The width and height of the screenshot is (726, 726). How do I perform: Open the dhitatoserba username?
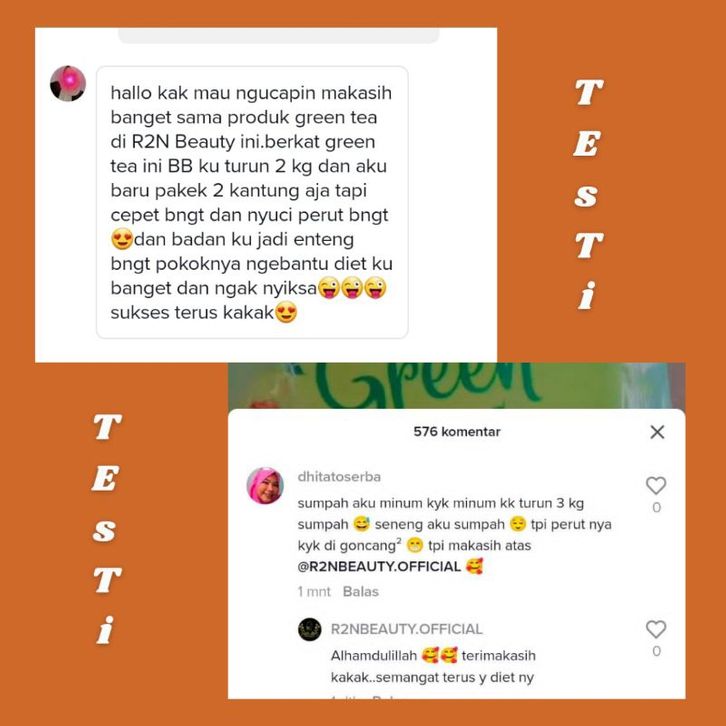tap(339, 476)
